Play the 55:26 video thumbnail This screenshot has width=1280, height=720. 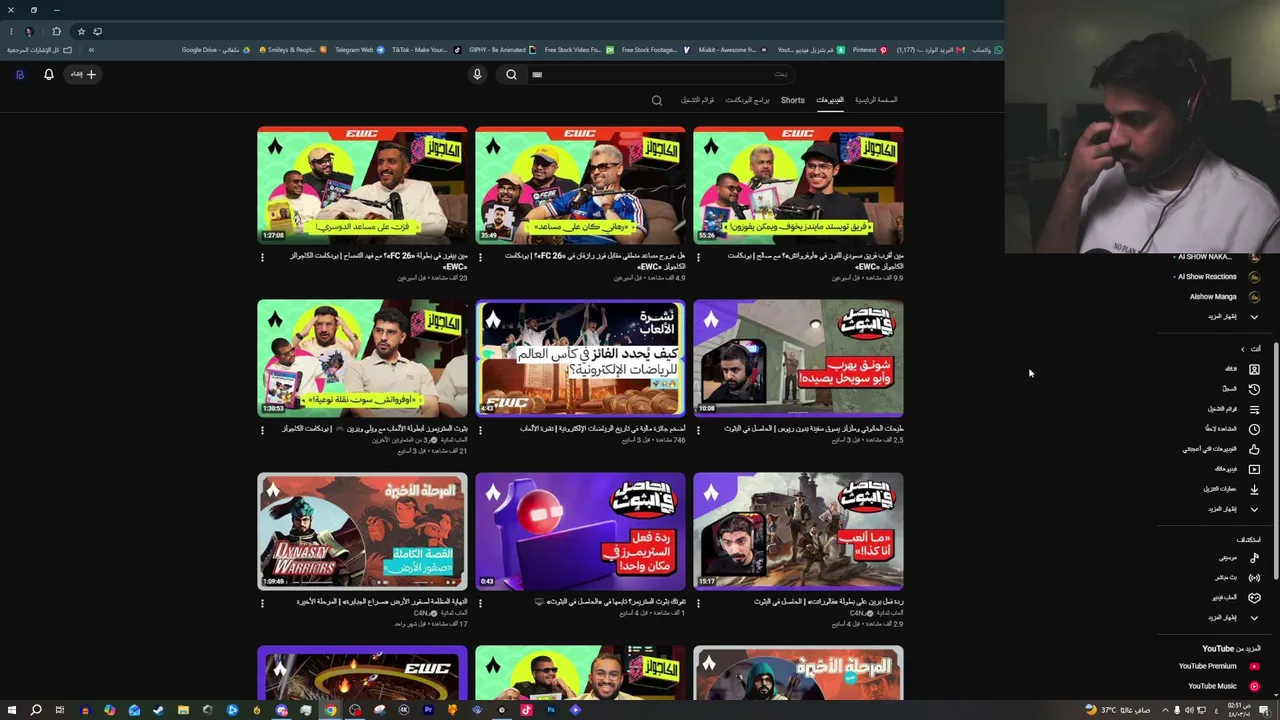point(798,185)
